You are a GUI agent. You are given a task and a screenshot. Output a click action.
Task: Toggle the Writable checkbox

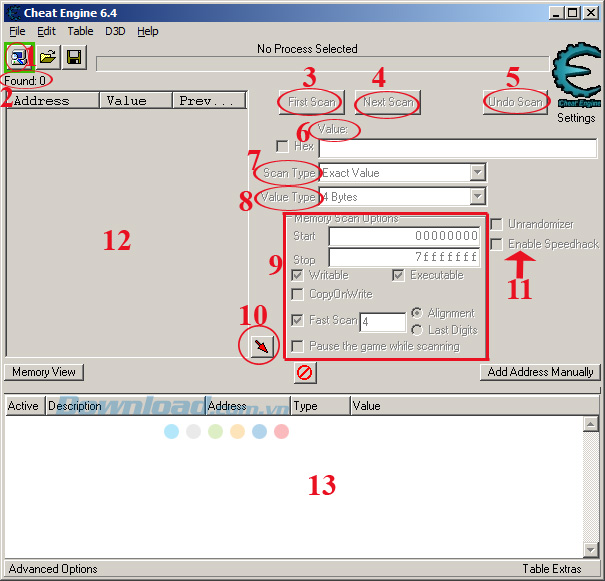pyautogui.click(x=297, y=275)
